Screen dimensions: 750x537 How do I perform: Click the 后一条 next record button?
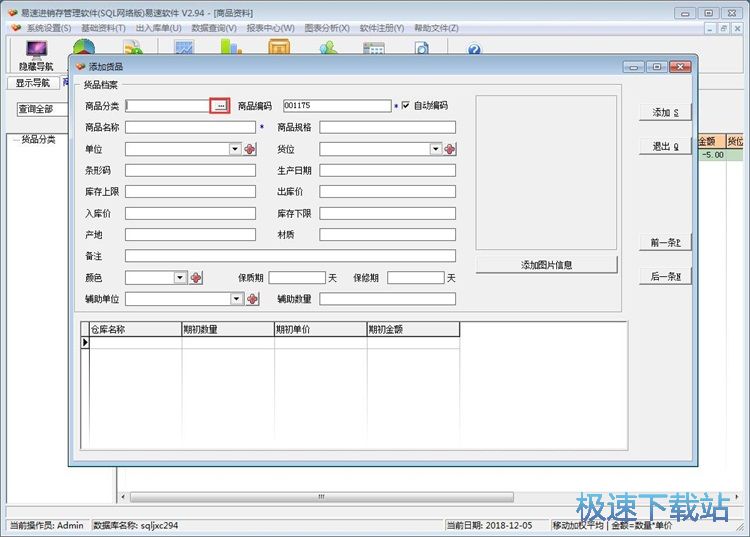665,277
